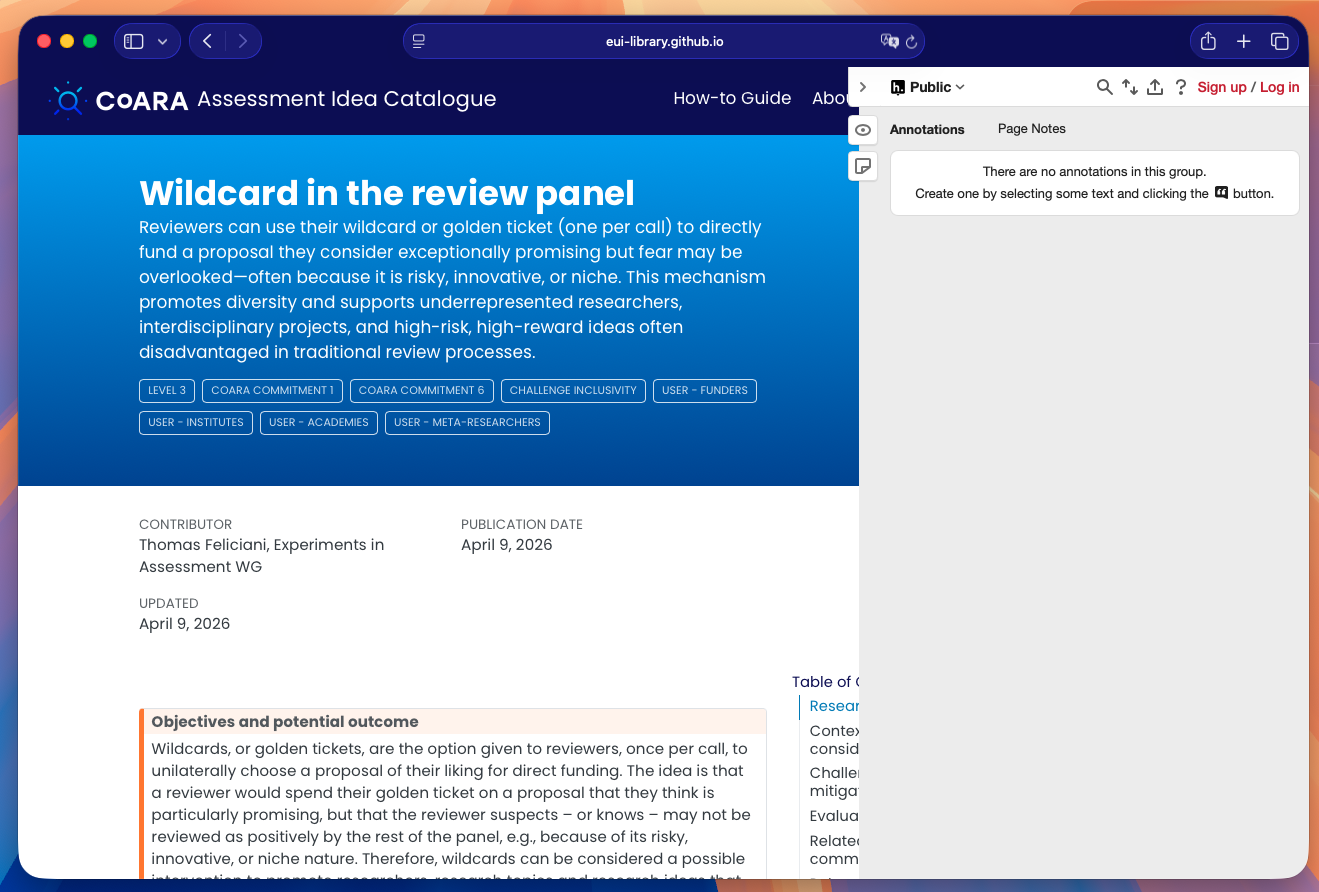Click the Log in link
1319x892 pixels.
coord(1279,87)
